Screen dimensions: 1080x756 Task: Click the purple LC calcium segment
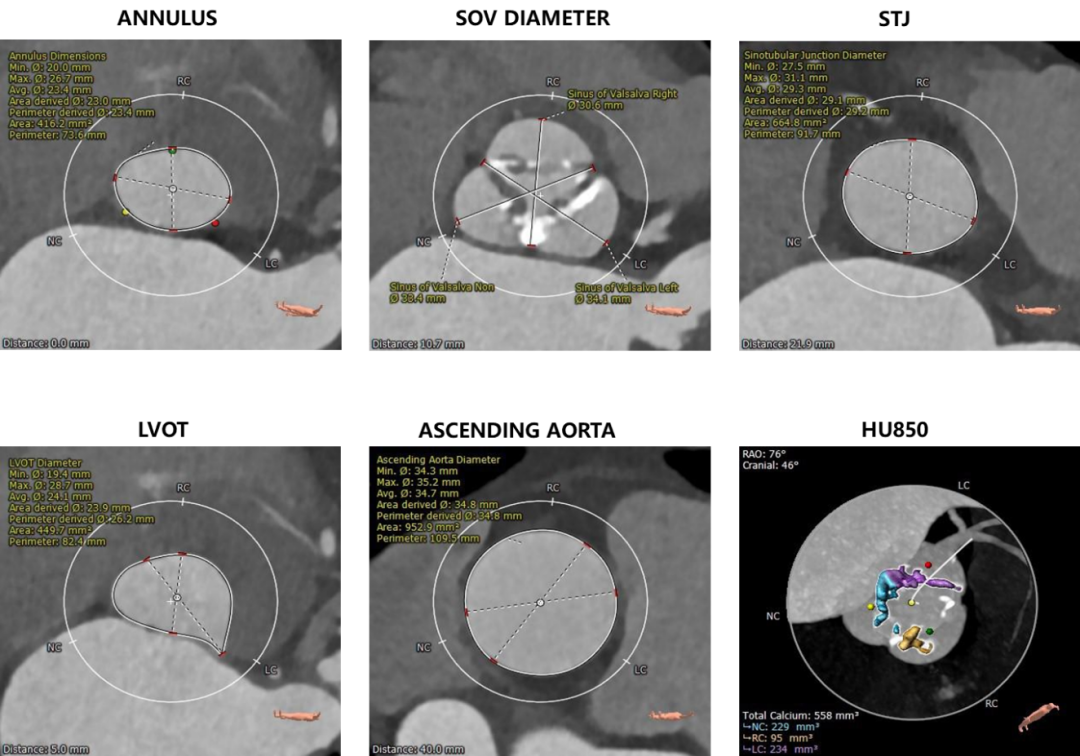point(933,580)
